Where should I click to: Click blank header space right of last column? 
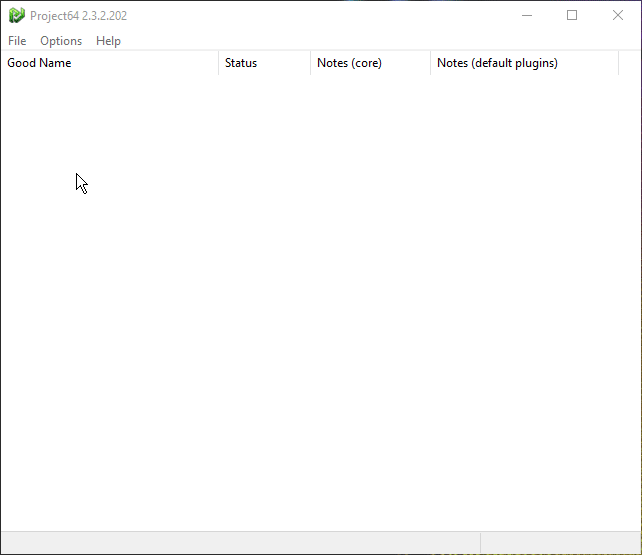[630, 63]
